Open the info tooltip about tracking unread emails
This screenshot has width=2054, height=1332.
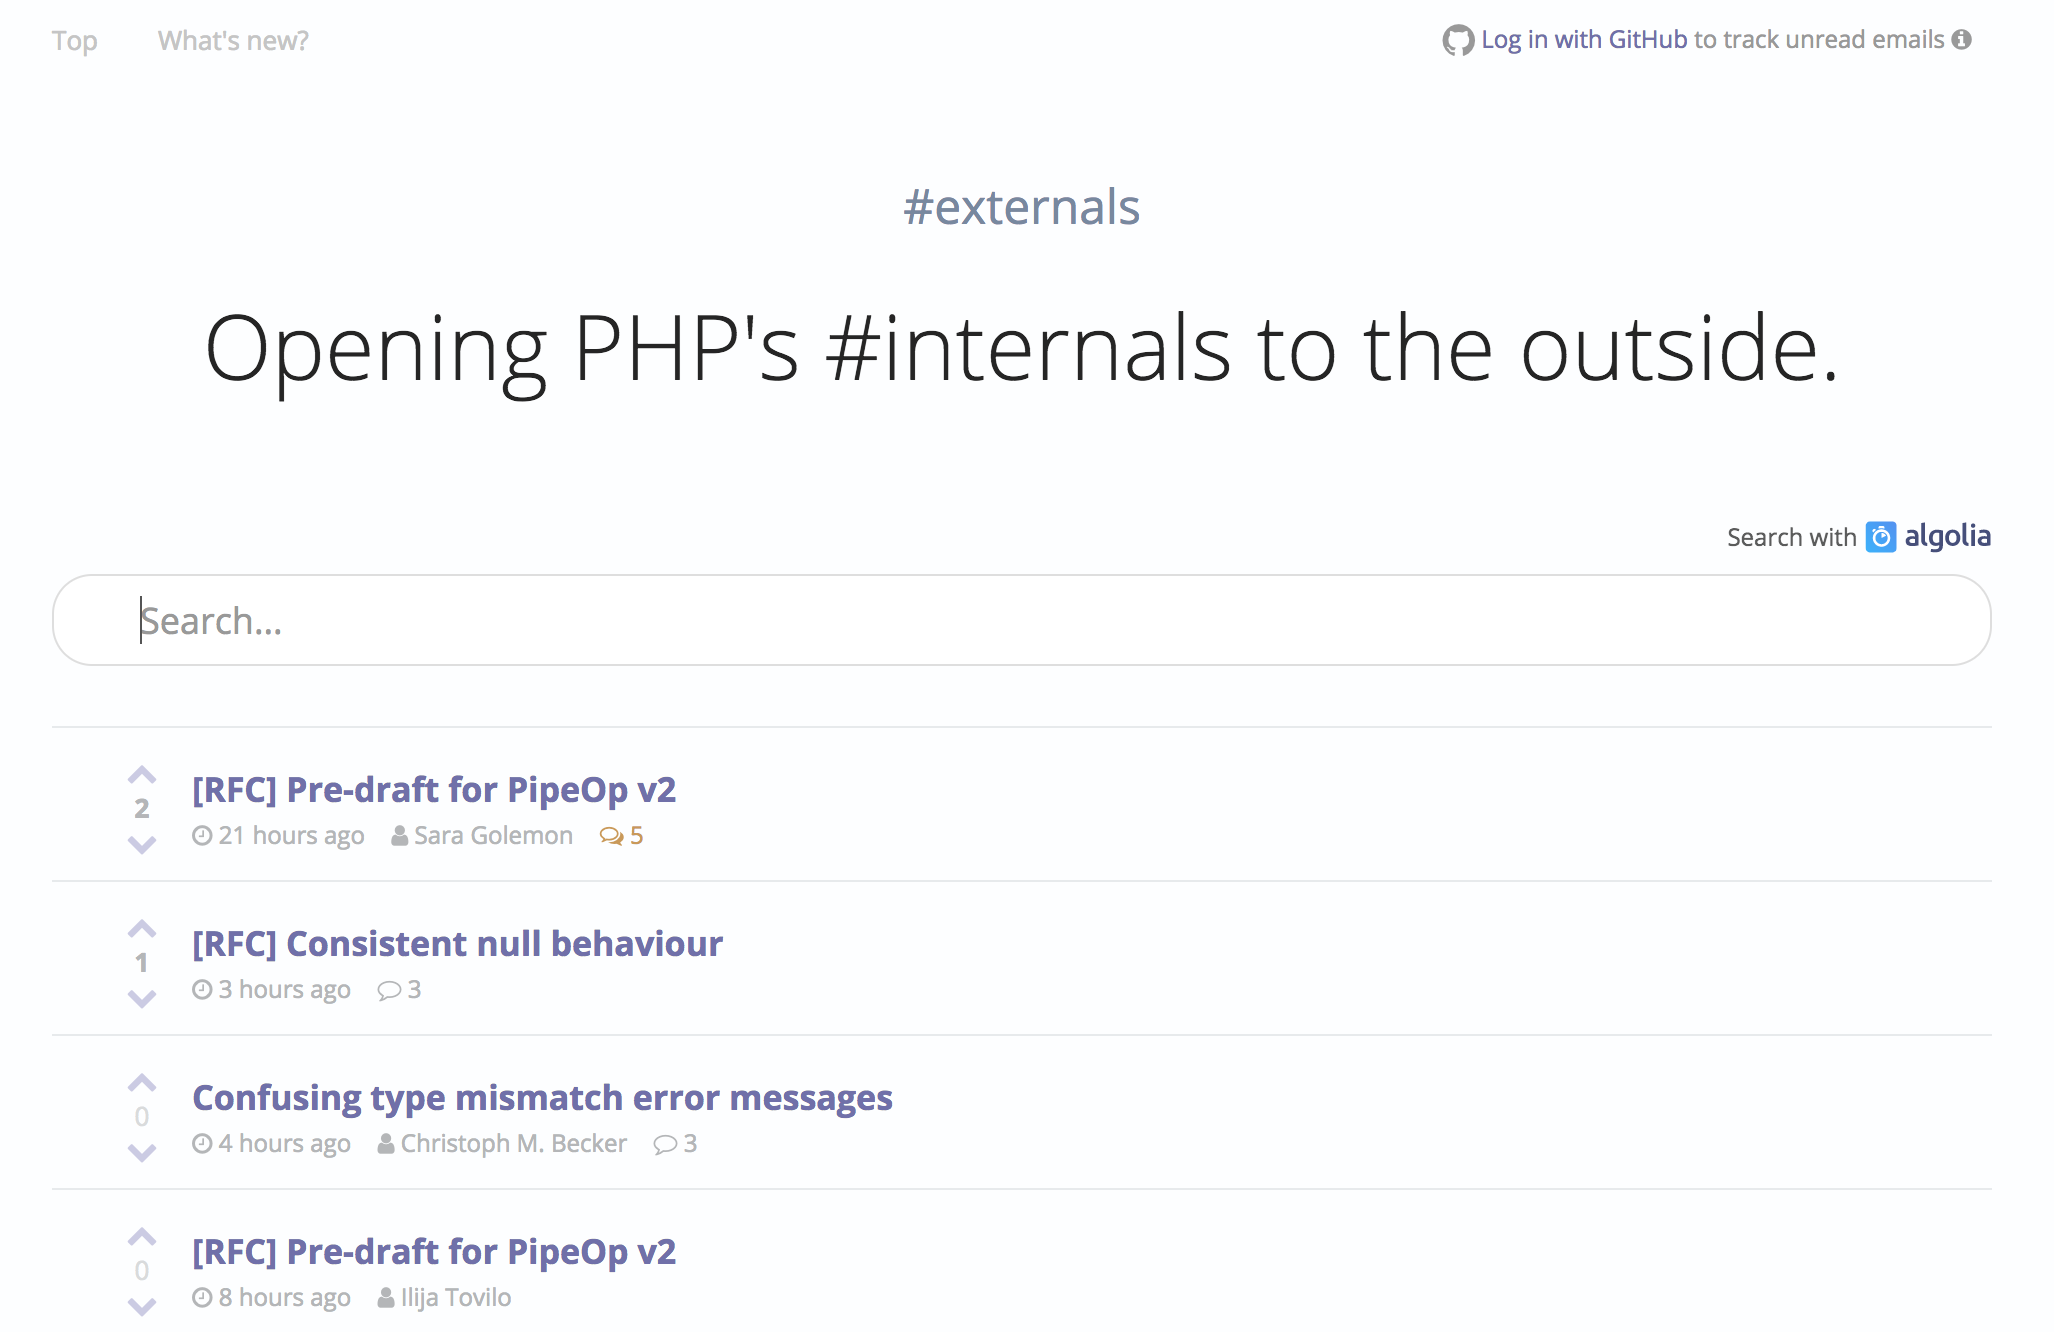pos(1963,39)
